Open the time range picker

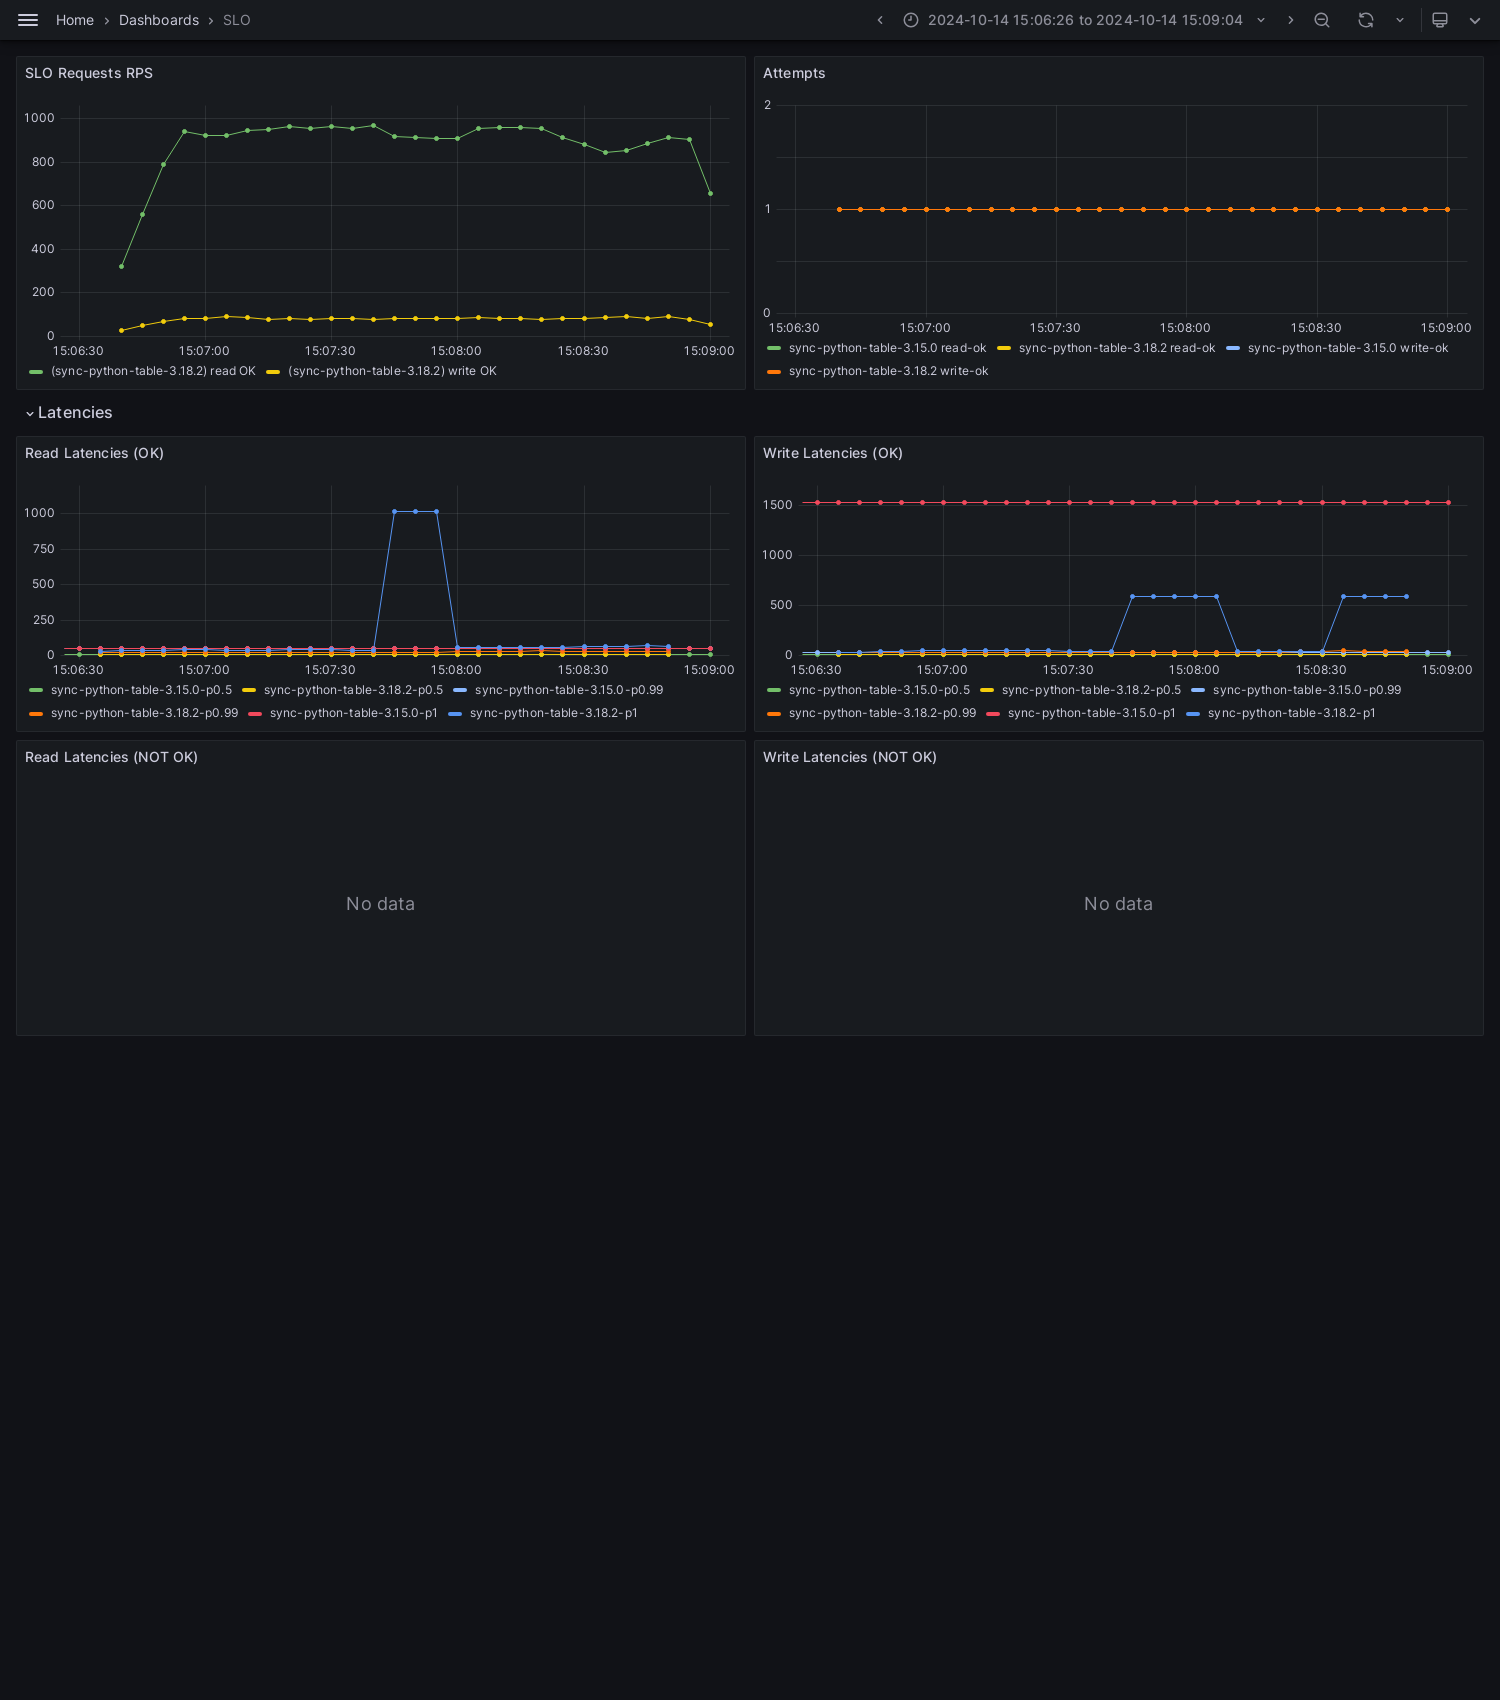1085,20
